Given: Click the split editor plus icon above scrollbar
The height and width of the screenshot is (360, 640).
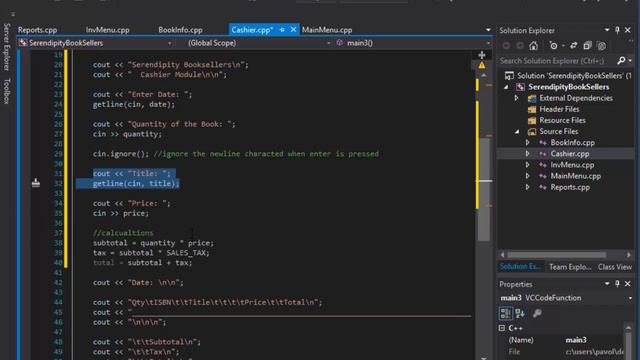Looking at the screenshot, I should (482, 55).
